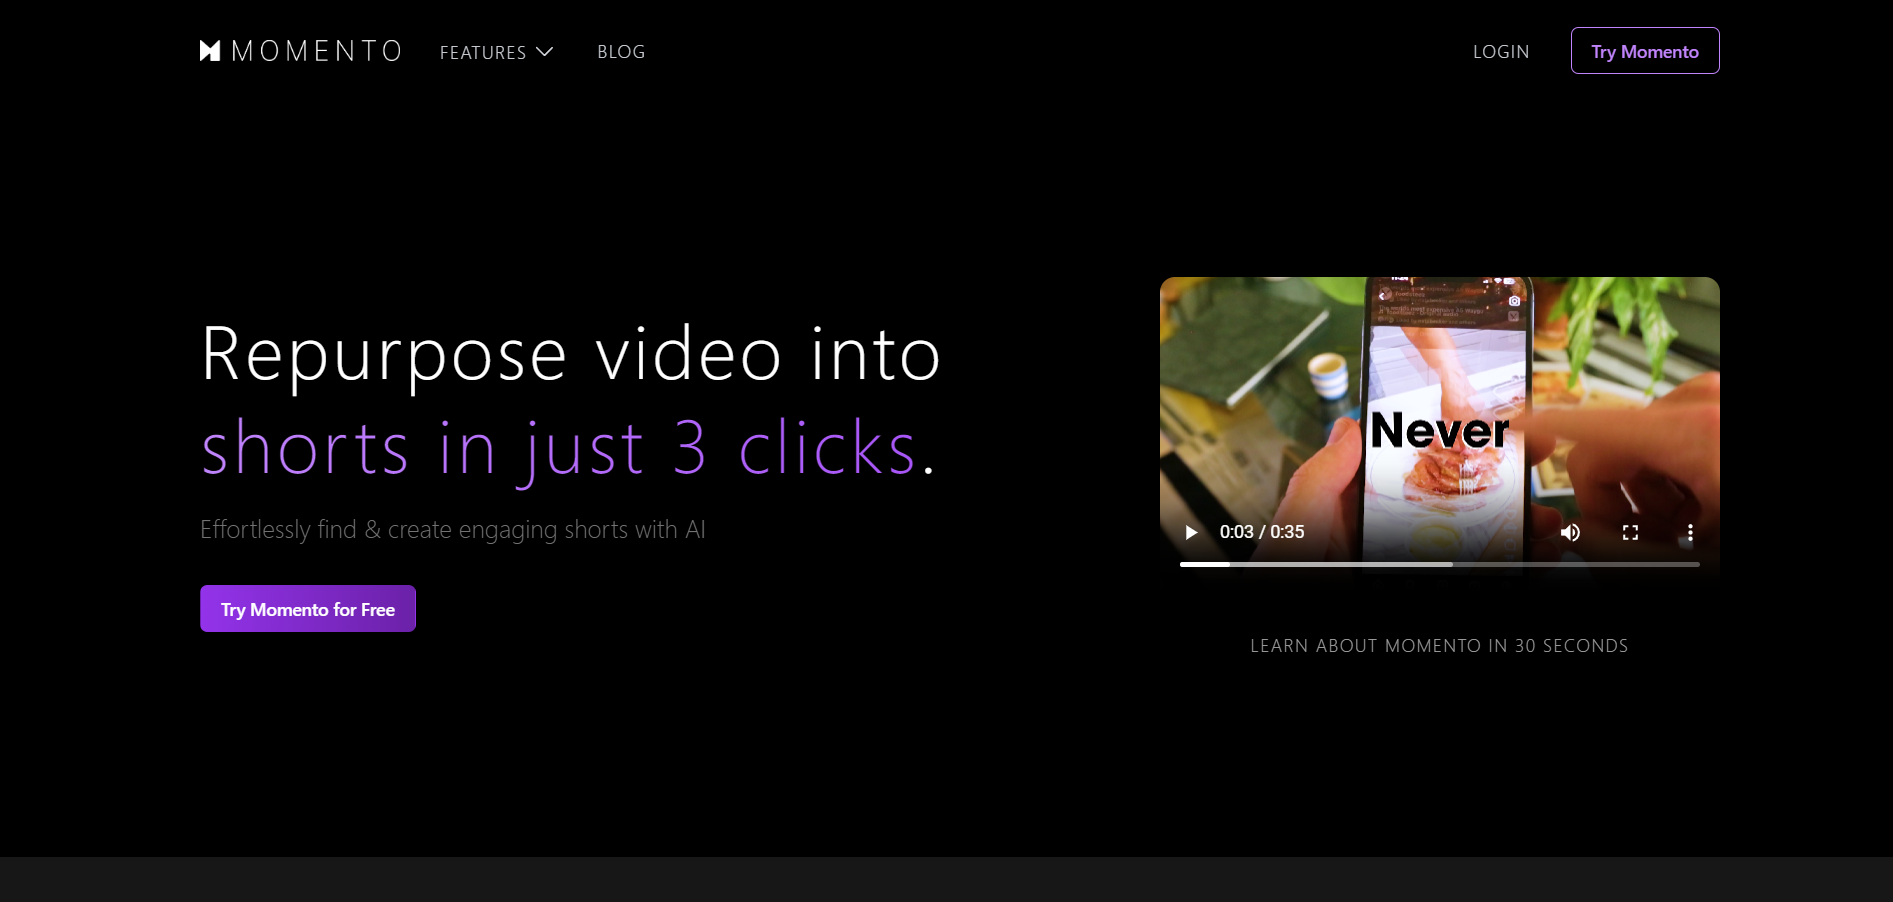Click the triangular play icon

click(x=1190, y=532)
